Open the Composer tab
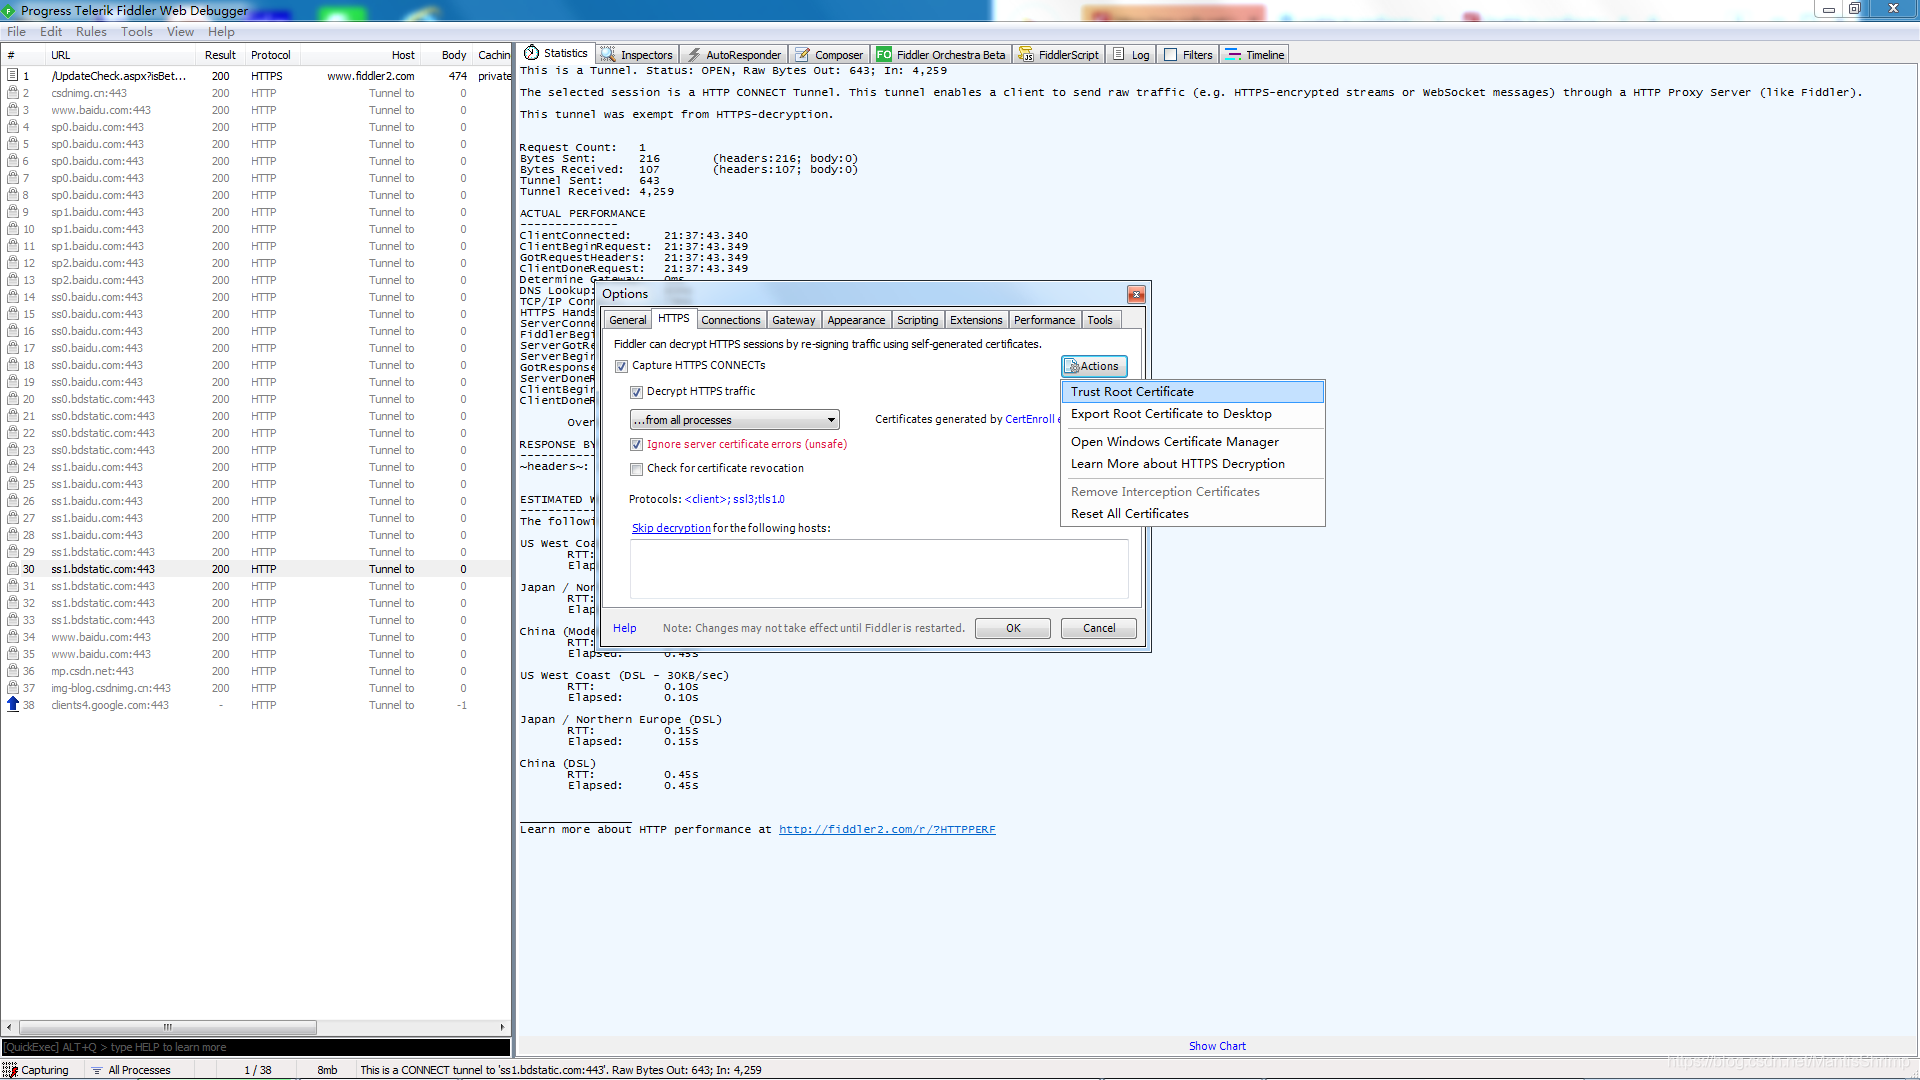 [x=829, y=55]
